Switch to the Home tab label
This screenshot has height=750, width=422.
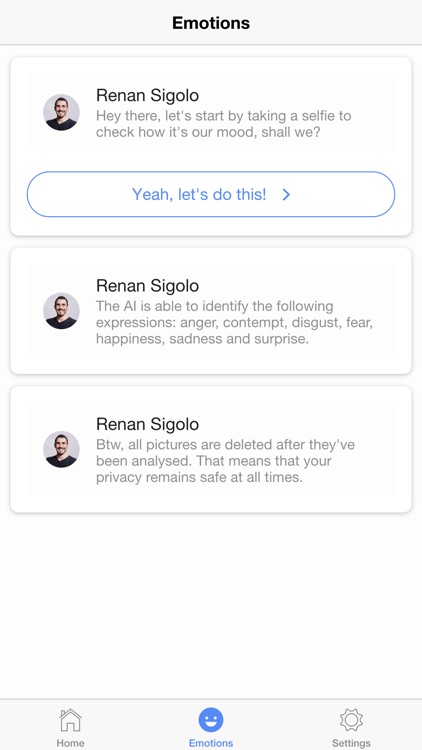(x=70, y=743)
